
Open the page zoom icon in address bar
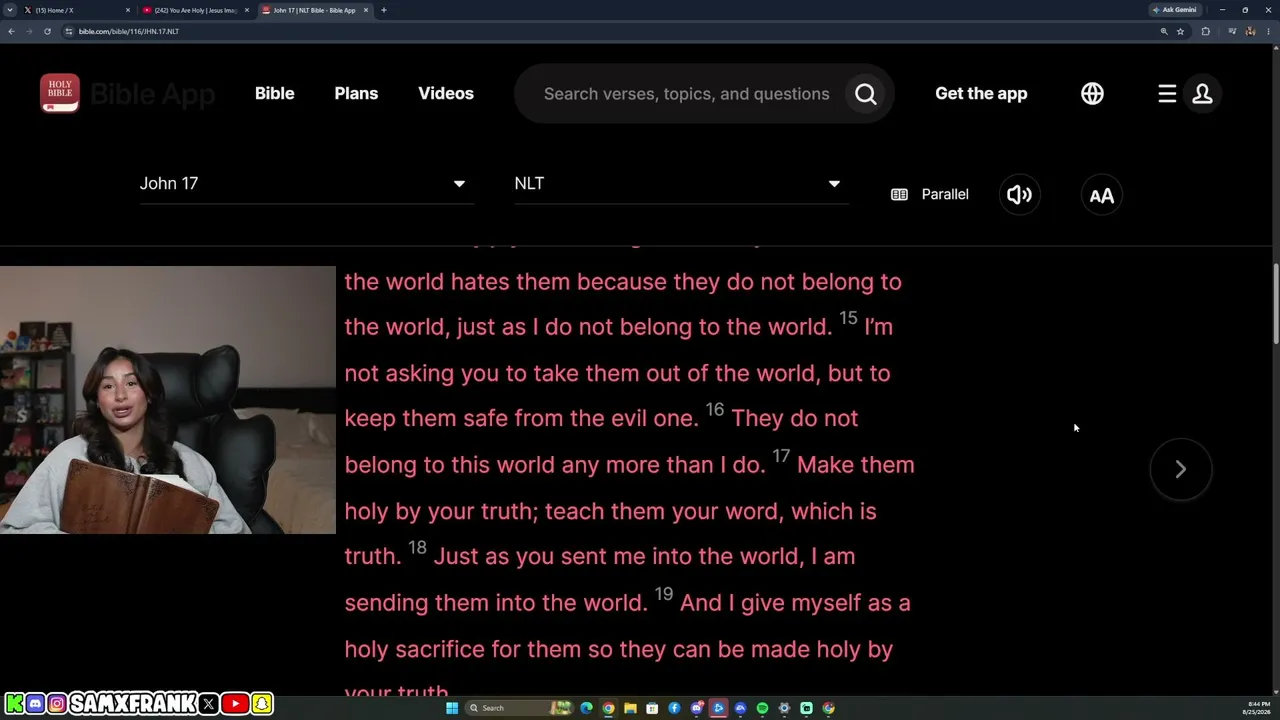pos(1164,31)
